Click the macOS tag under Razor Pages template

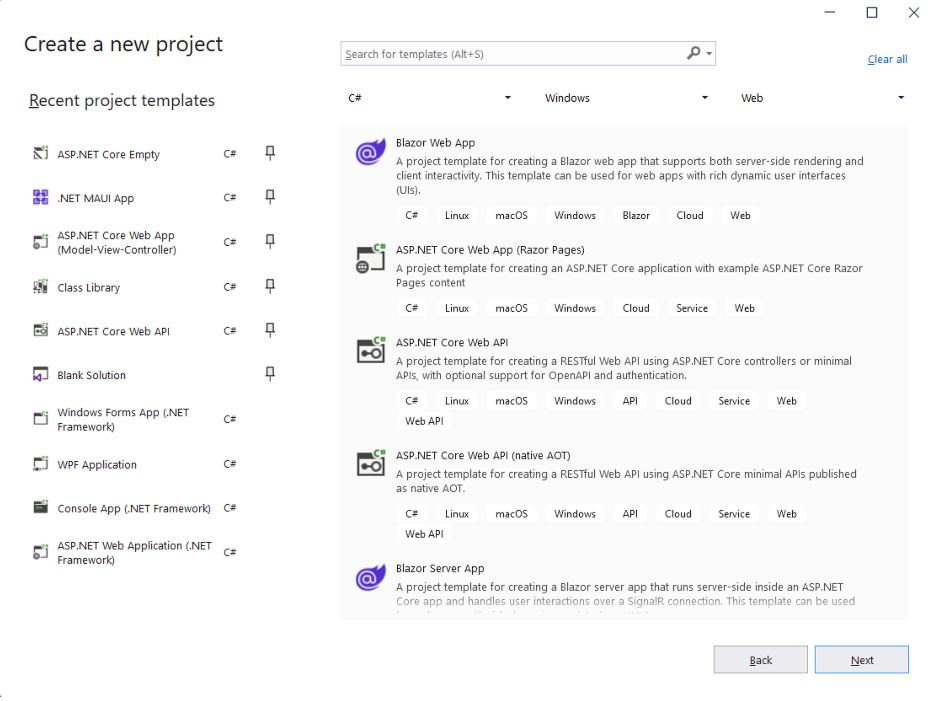point(511,308)
